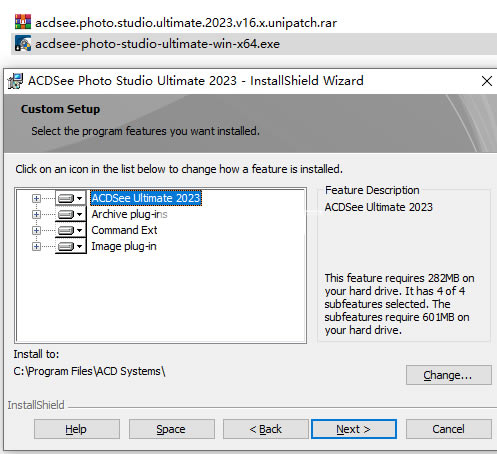This screenshot has width=497, height=454.
Task: Click the Change... install folder button
Action: pyautogui.click(x=449, y=375)
